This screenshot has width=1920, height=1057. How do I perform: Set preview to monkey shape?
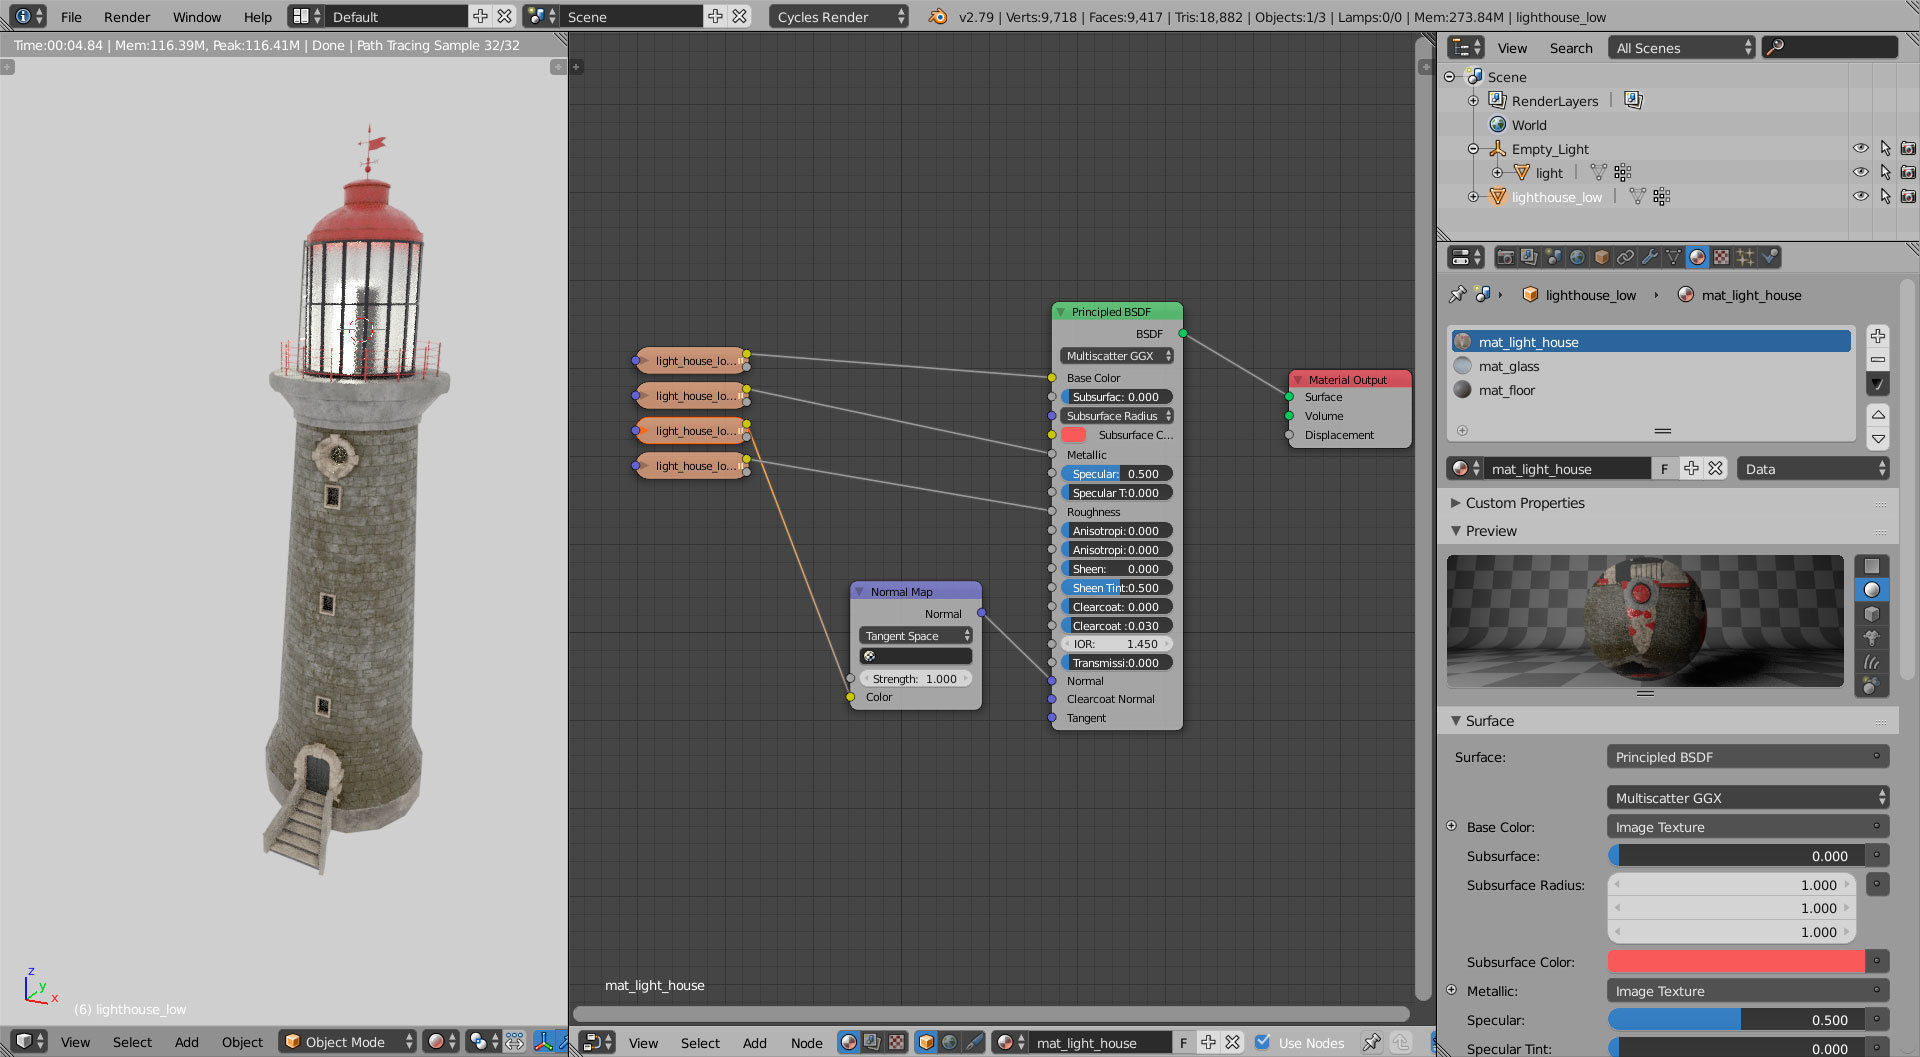click(x=1871, y=638)
